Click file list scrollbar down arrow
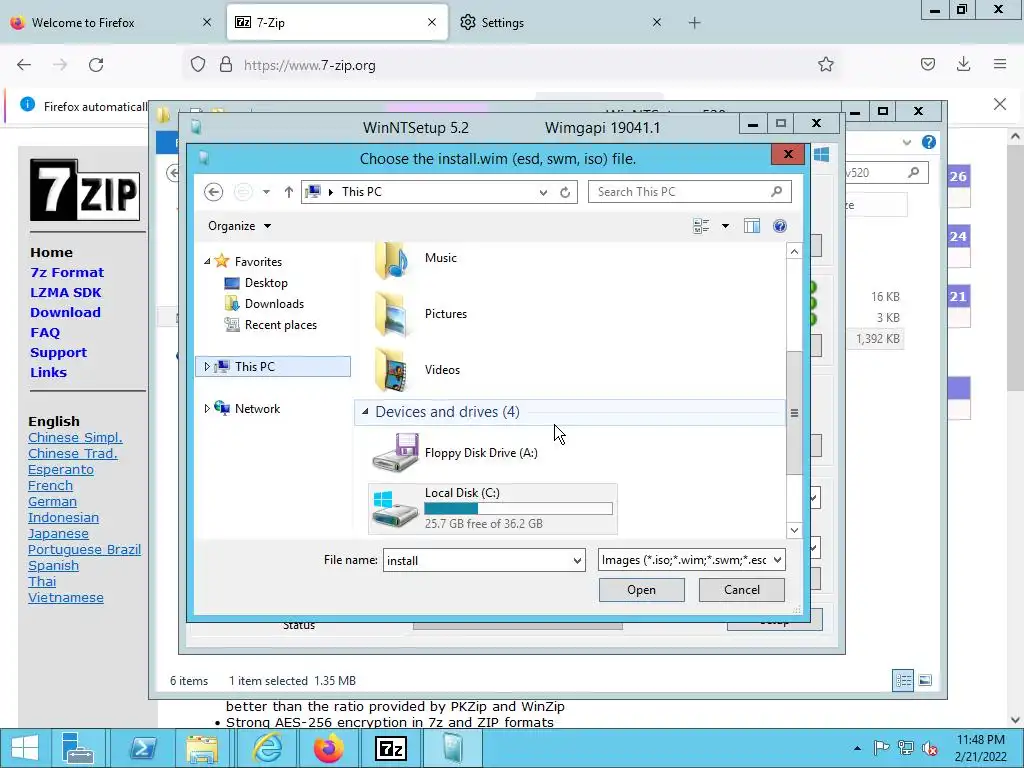 point(794,530)
